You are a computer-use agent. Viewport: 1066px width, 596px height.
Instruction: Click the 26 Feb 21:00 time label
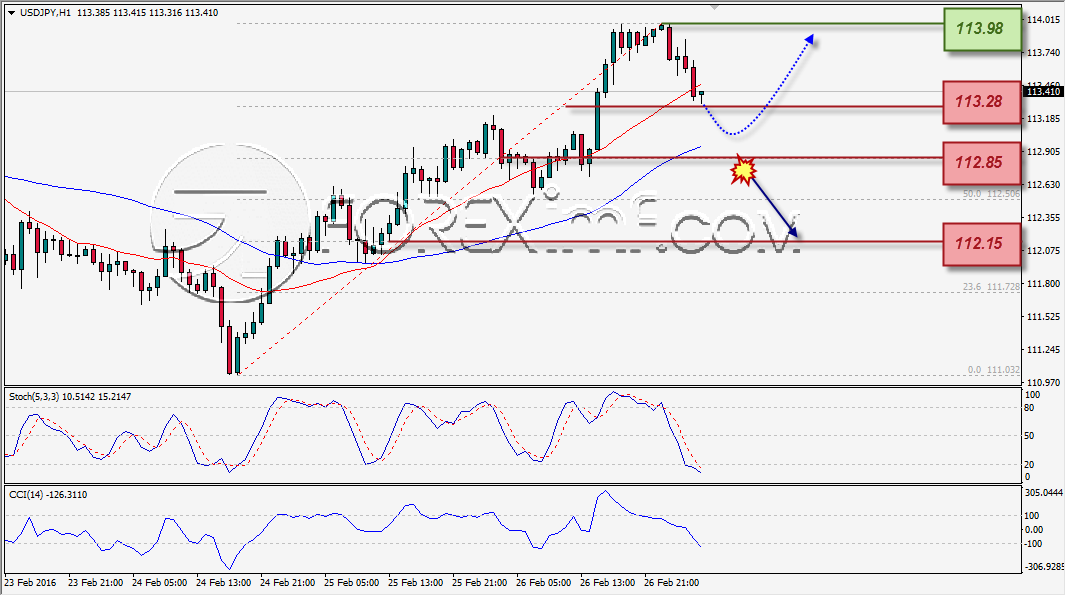[671, 582]
